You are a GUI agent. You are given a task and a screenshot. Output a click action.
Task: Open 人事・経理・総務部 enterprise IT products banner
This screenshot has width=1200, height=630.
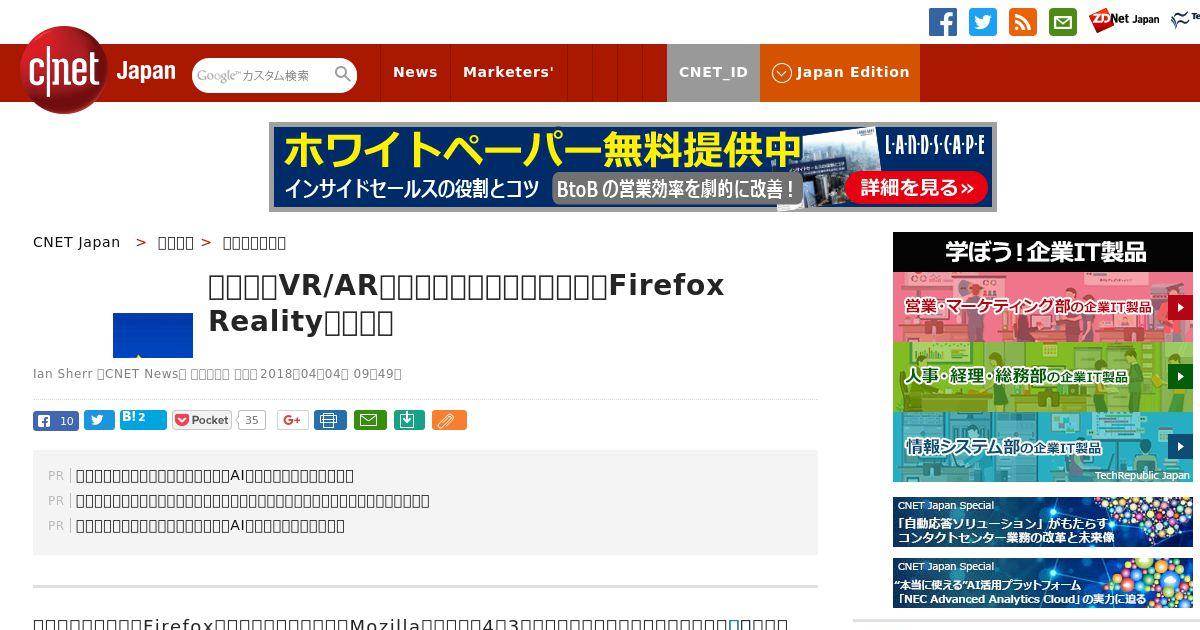[x=1043, y=377]
